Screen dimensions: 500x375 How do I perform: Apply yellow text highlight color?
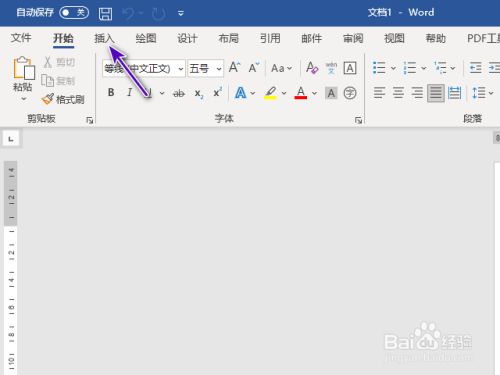pos(271,93)
